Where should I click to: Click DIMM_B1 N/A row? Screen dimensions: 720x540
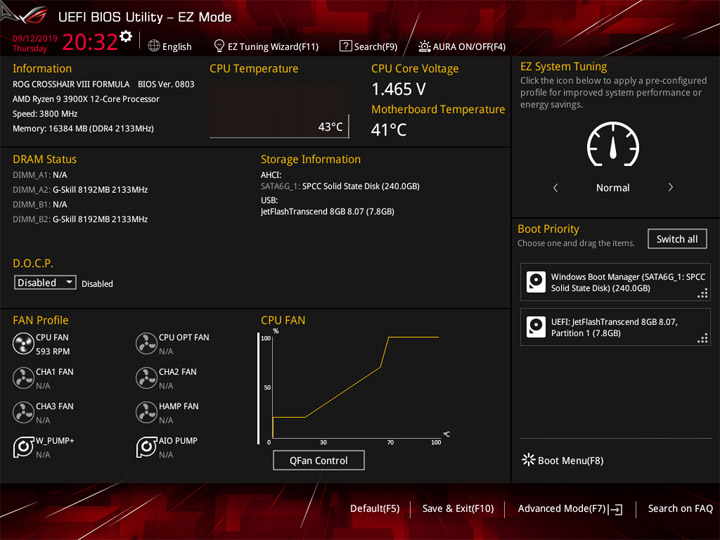tap(40, 204)
